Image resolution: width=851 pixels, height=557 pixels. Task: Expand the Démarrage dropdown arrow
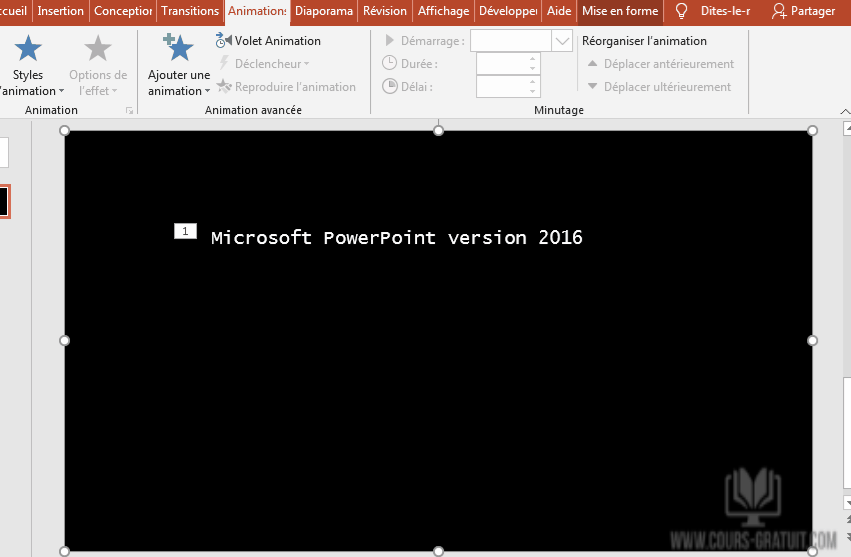coord(562,41)
